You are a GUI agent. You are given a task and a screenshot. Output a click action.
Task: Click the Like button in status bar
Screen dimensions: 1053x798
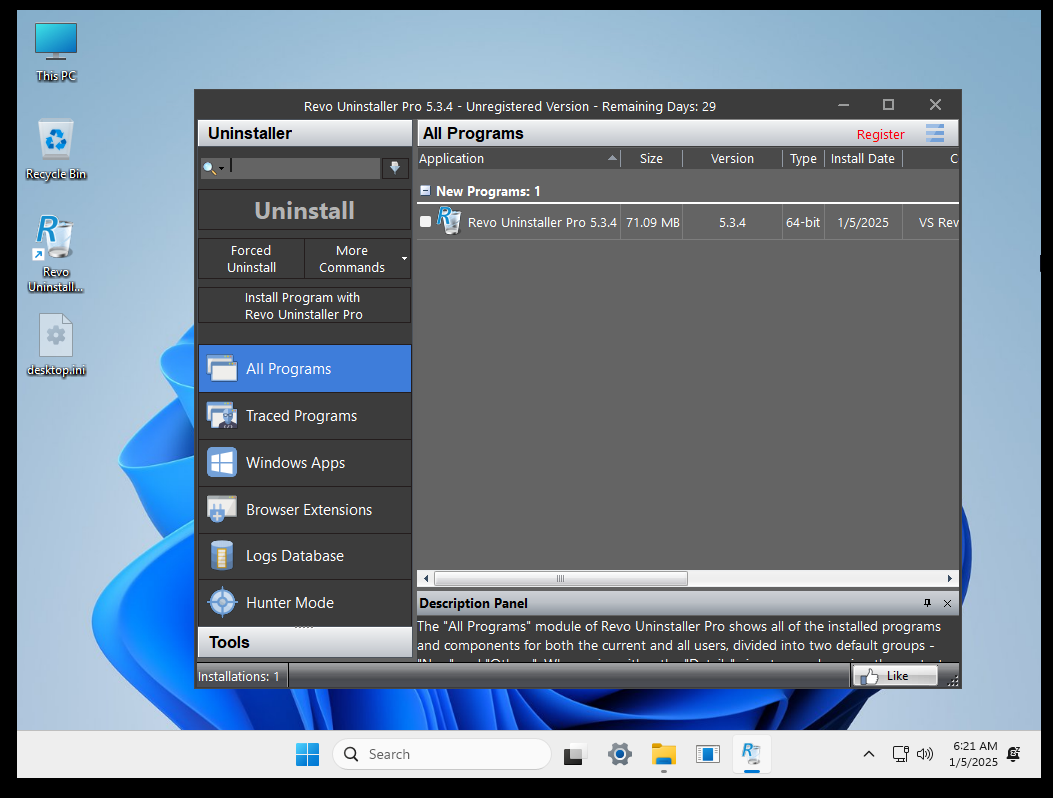(895, 676)
